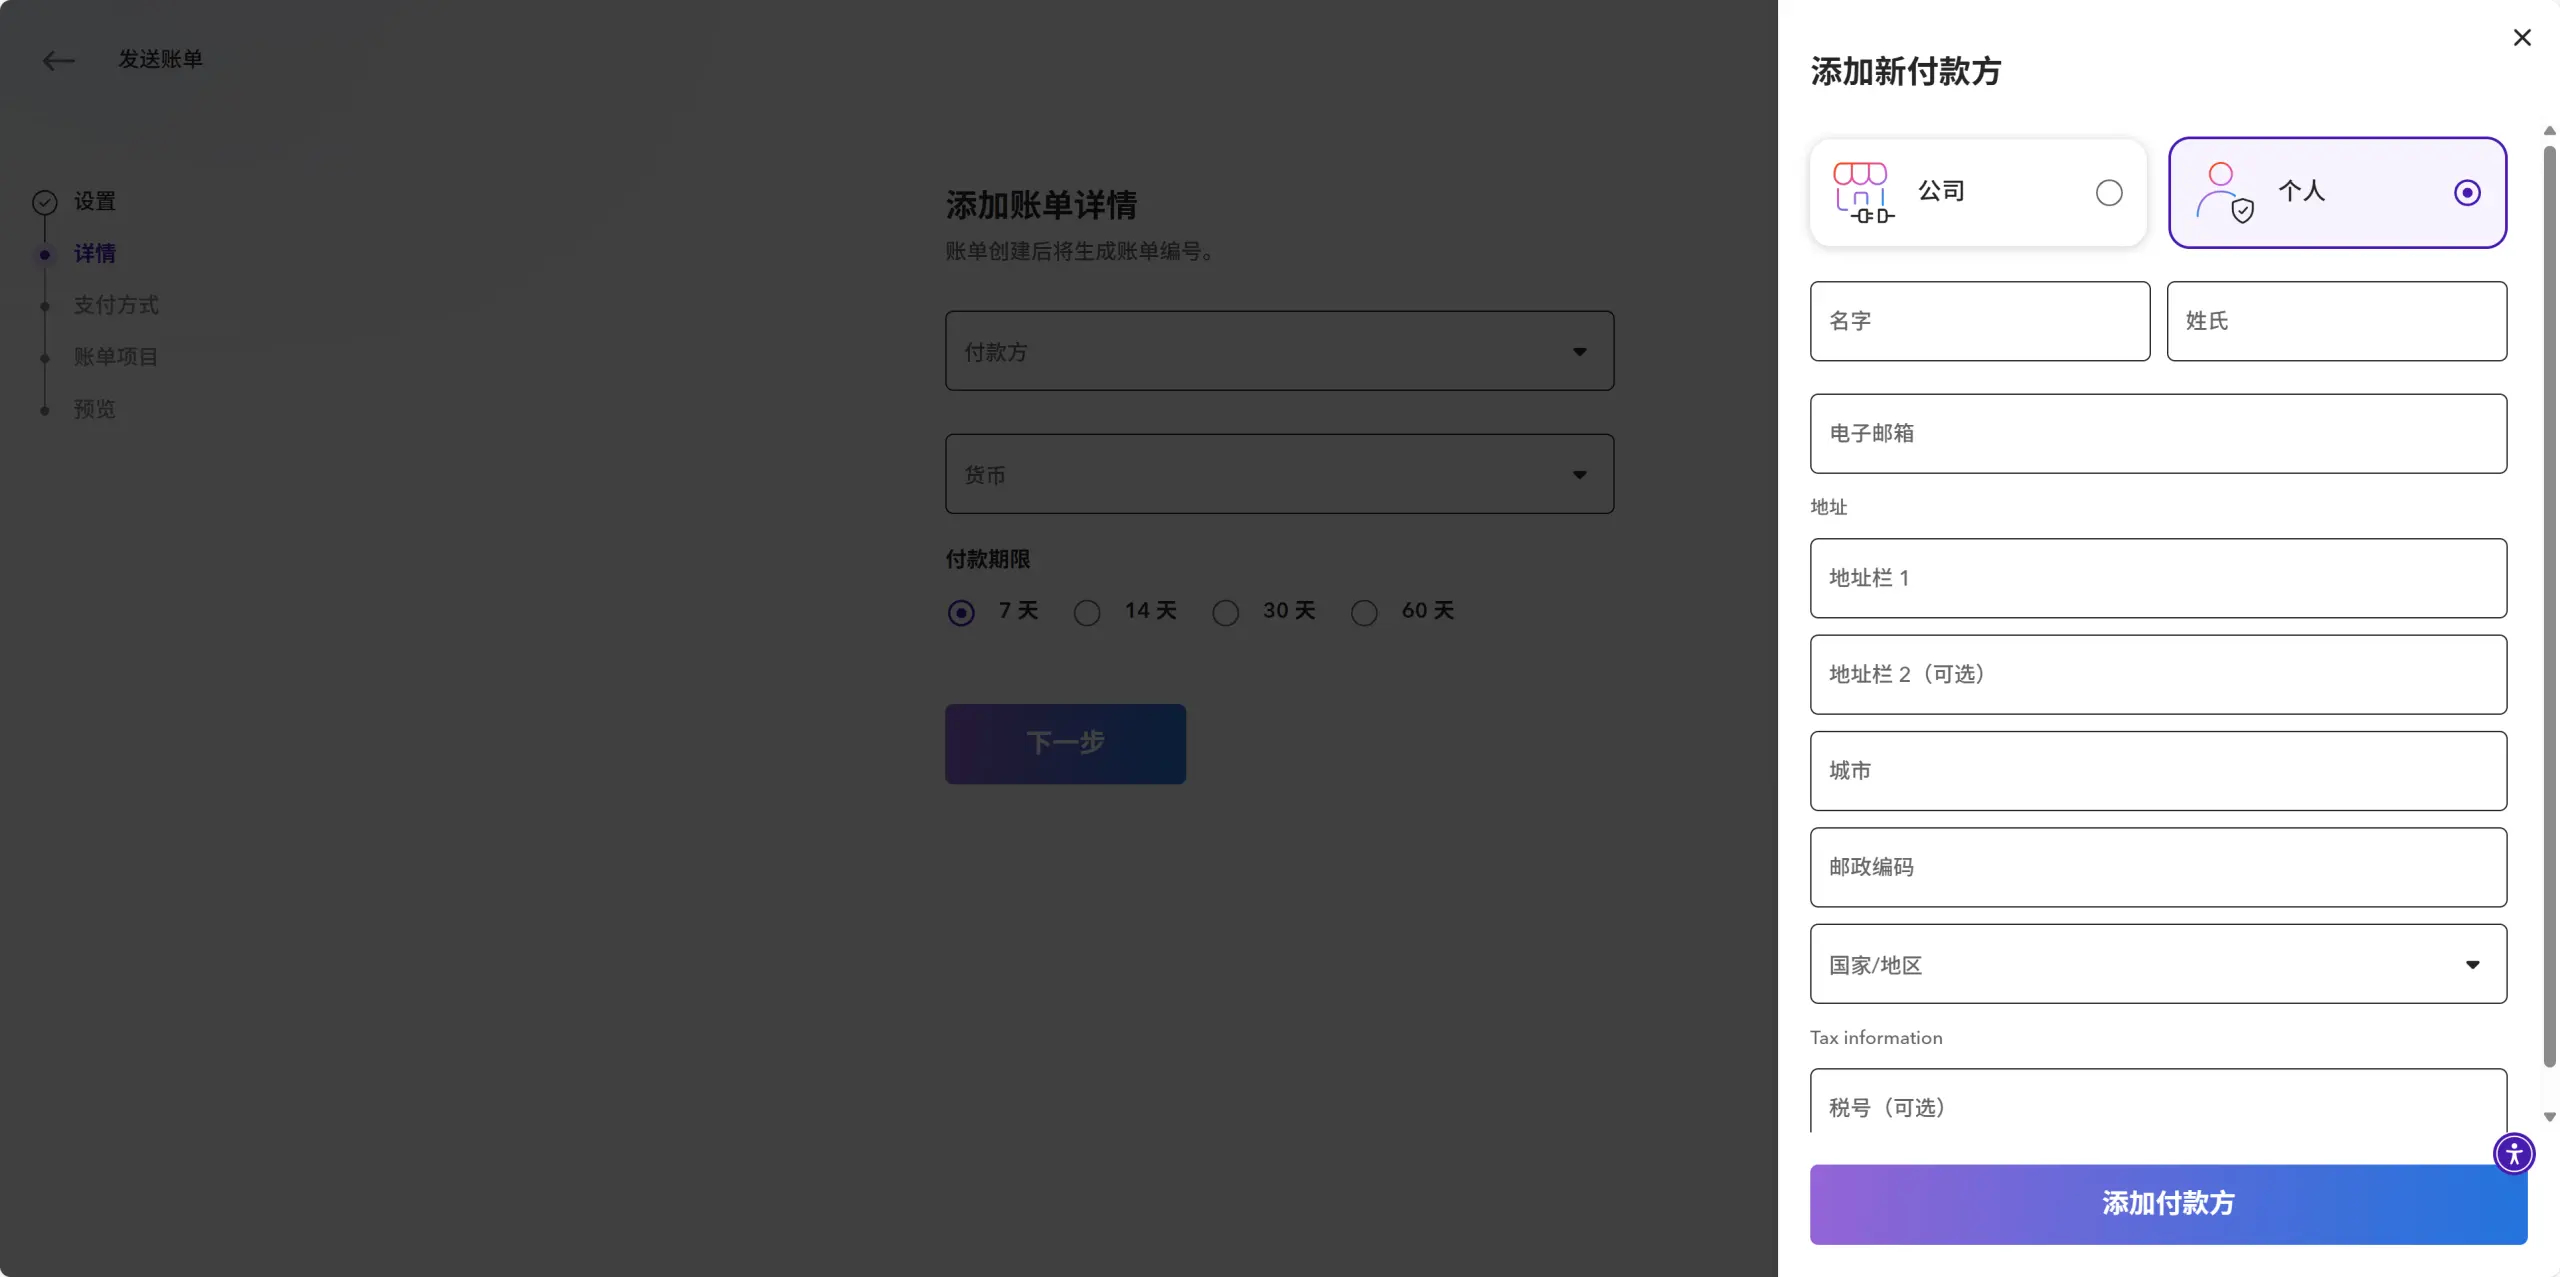Open the 货币 dropdown
This screenshot has height=1277, width=2560.
point(1279,474)
